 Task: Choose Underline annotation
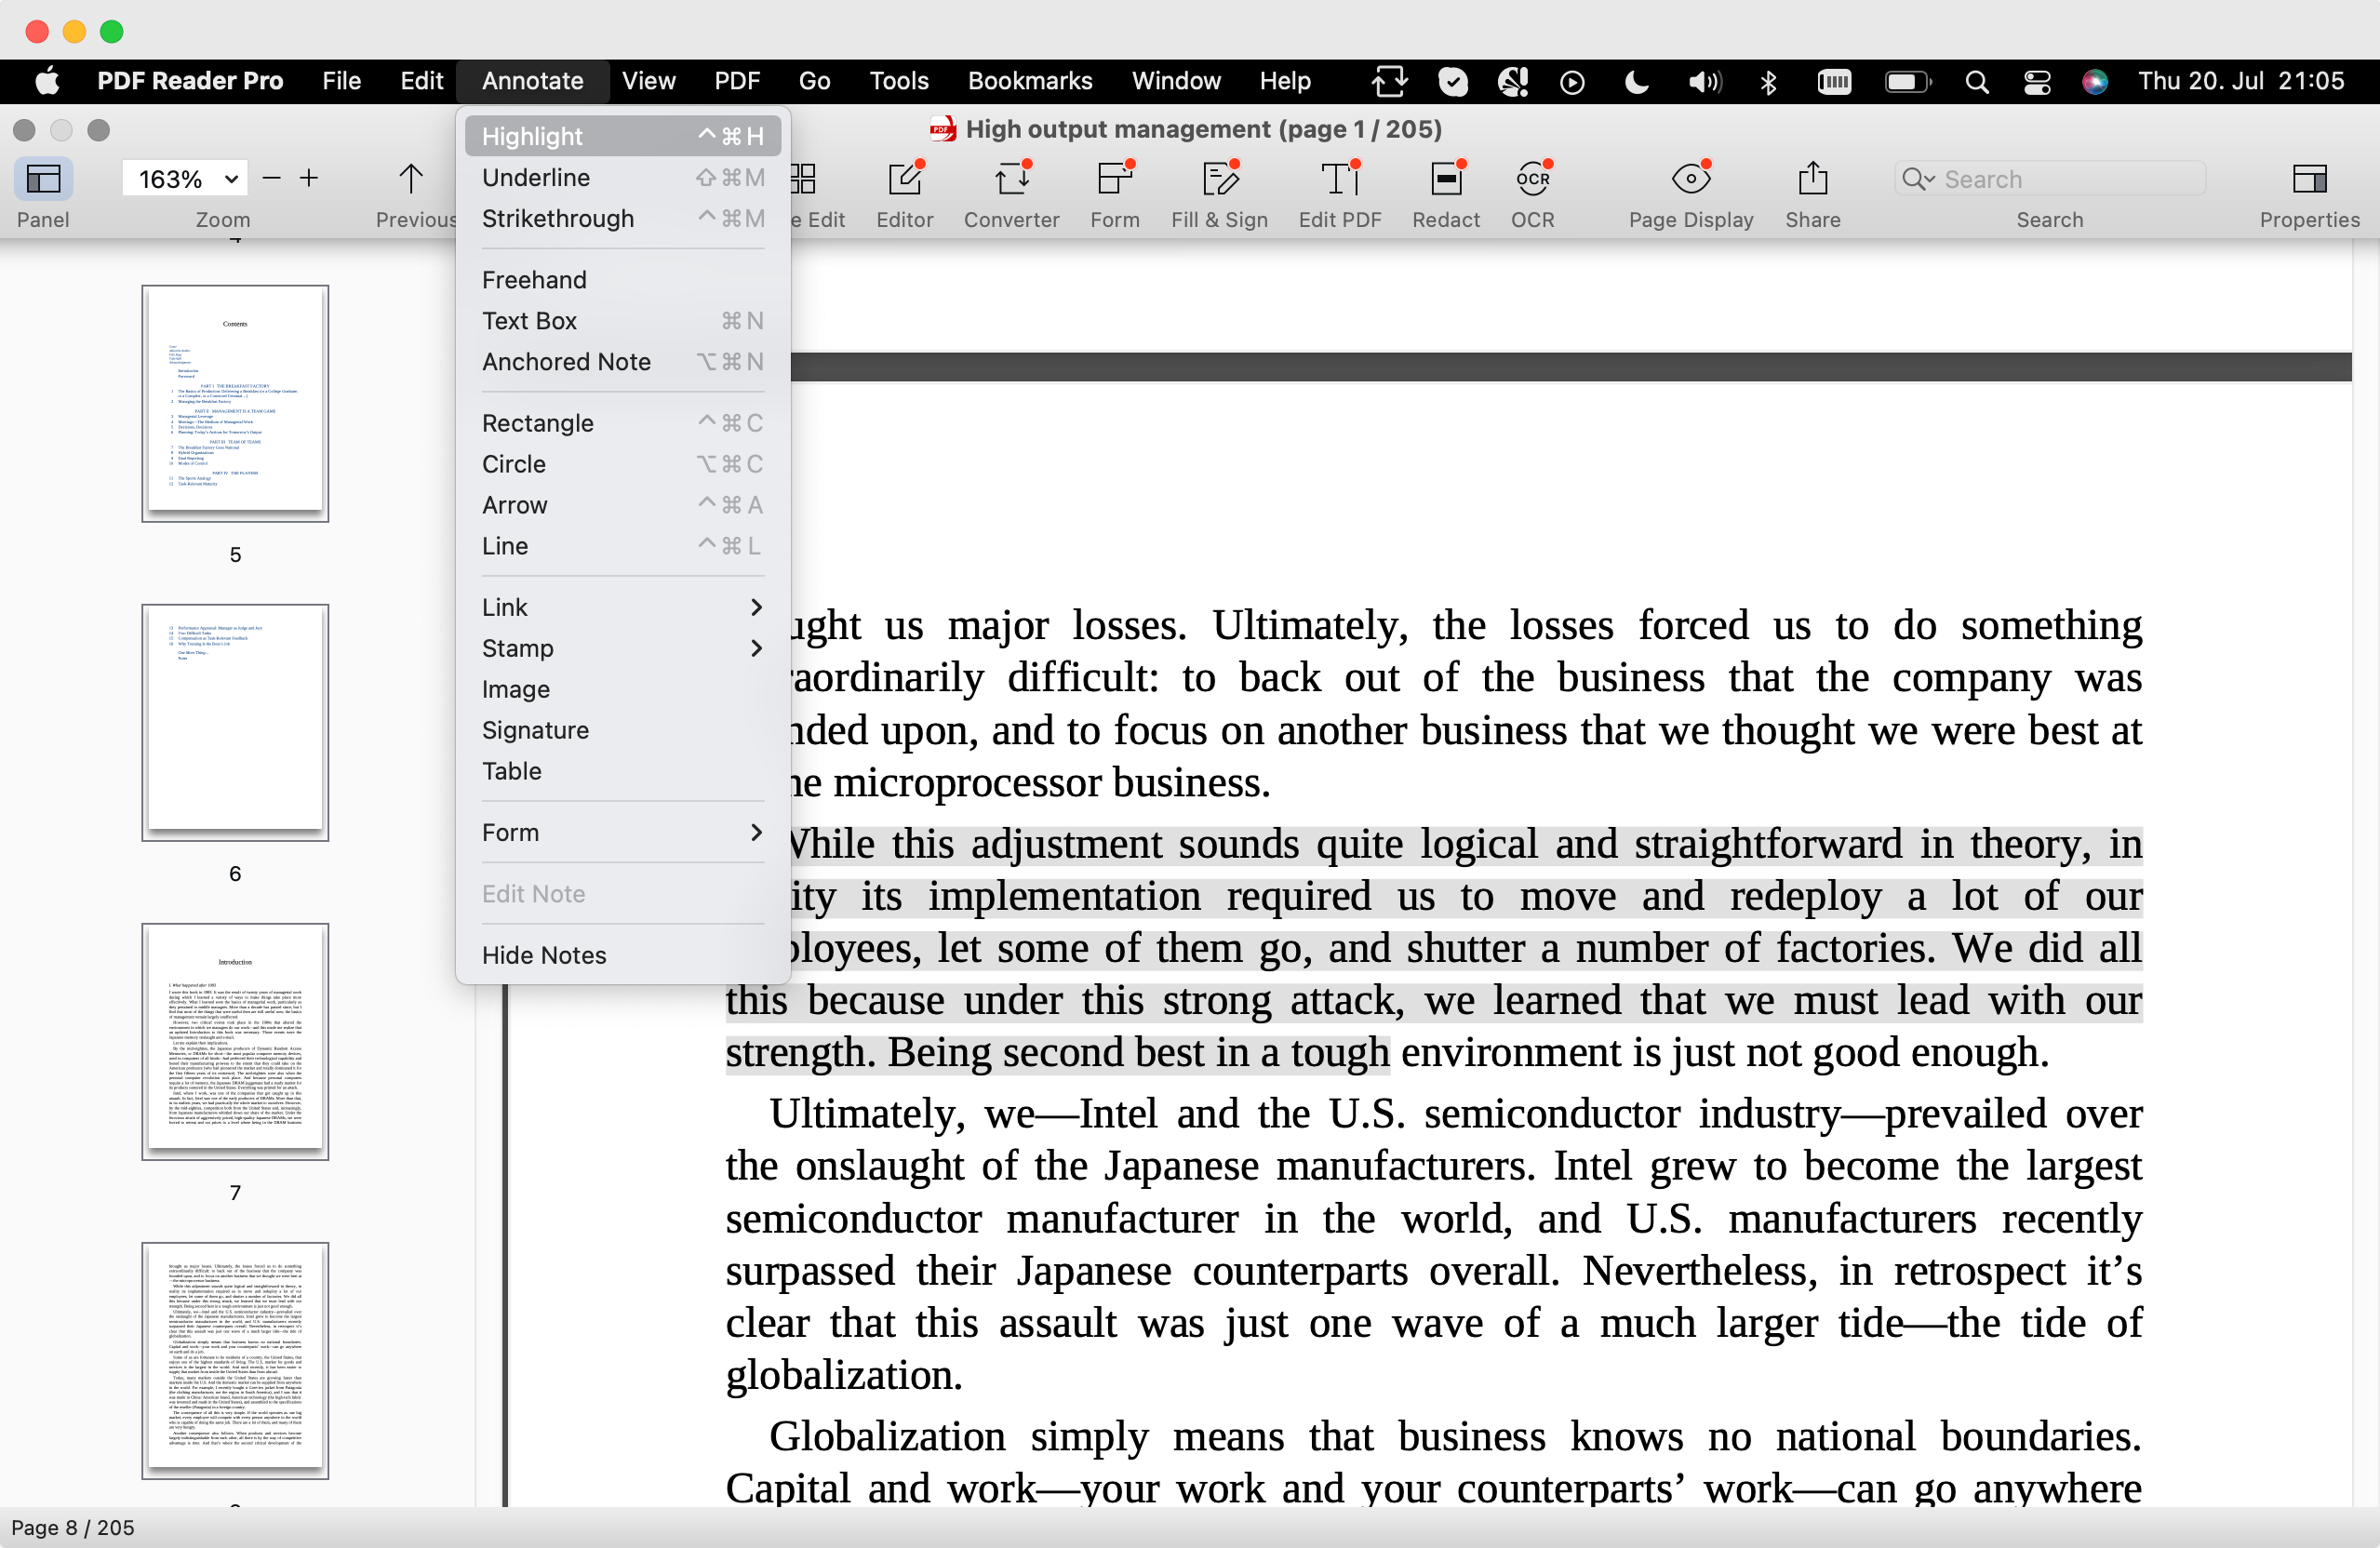click(x=622, y=177)
